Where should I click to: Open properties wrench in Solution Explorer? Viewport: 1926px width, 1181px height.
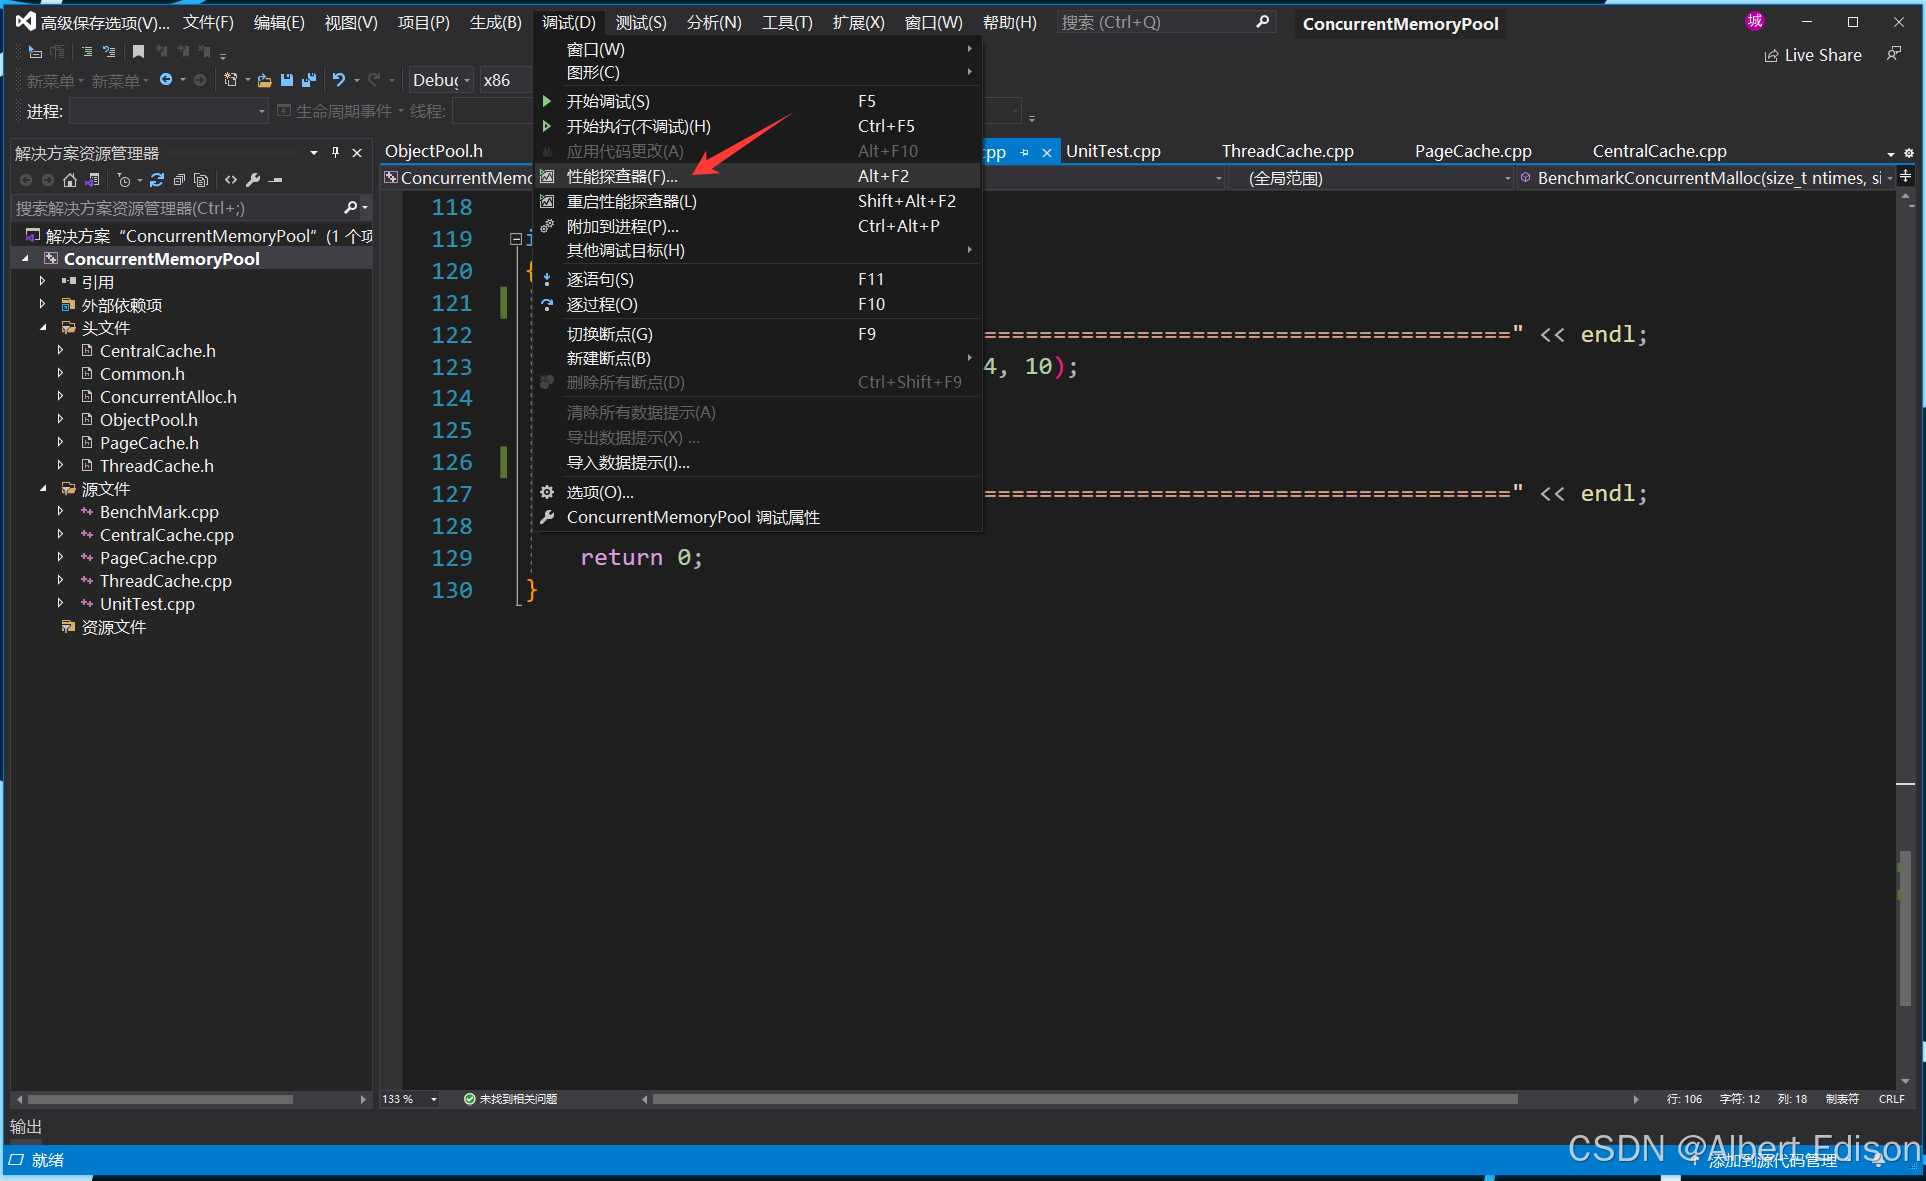click(x=253, y=180)
